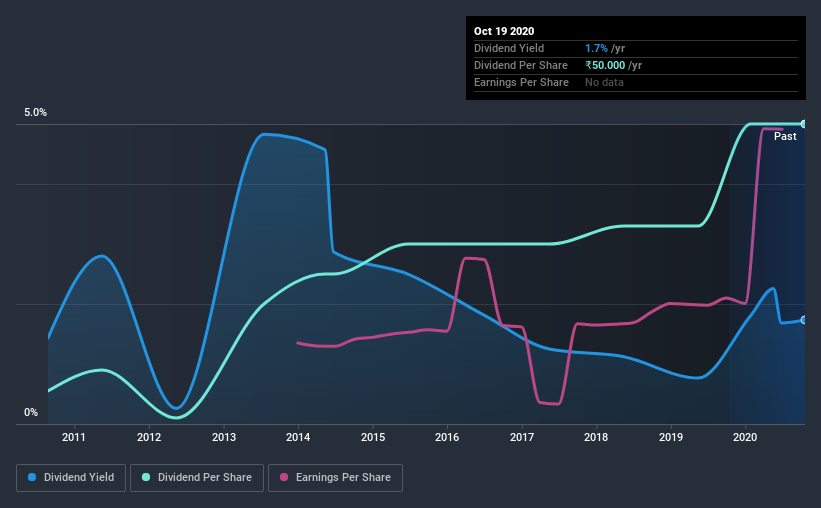Screen dimensions: 821x508
Task: Click the 'Oct 19 2020' tooltip date
Action: click(504, 31)
